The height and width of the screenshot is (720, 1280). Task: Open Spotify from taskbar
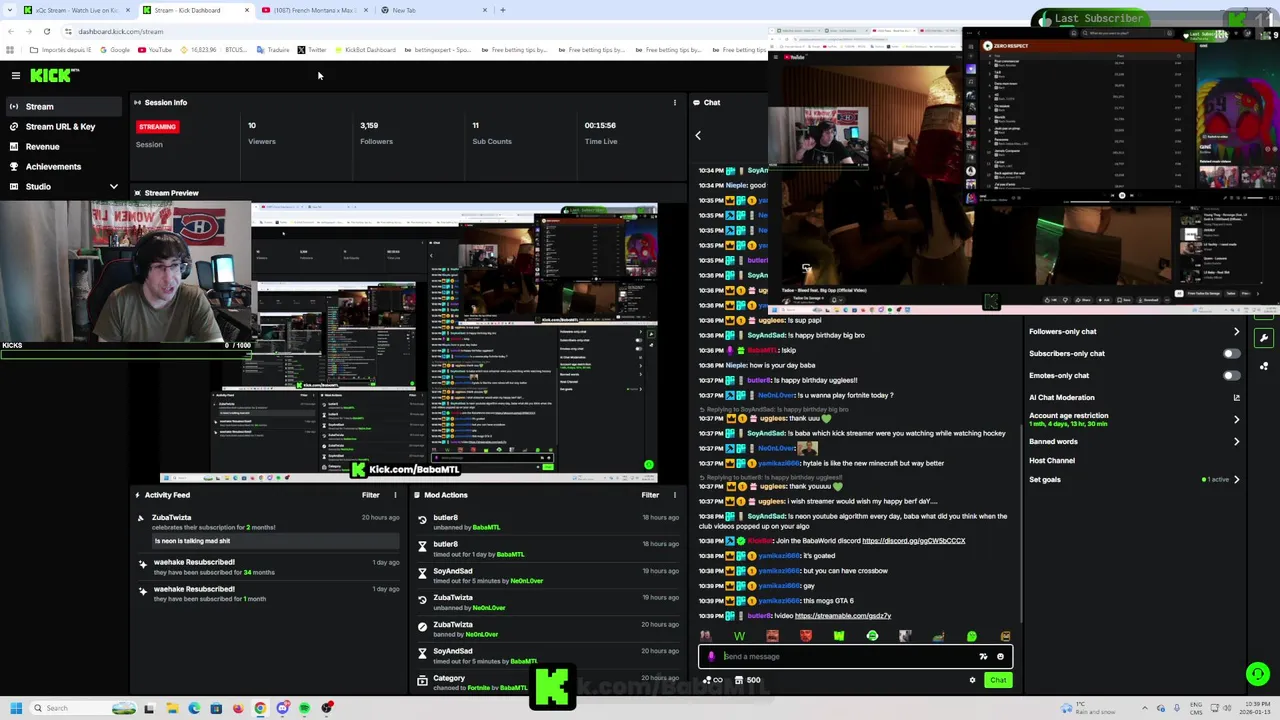[305, 708]
